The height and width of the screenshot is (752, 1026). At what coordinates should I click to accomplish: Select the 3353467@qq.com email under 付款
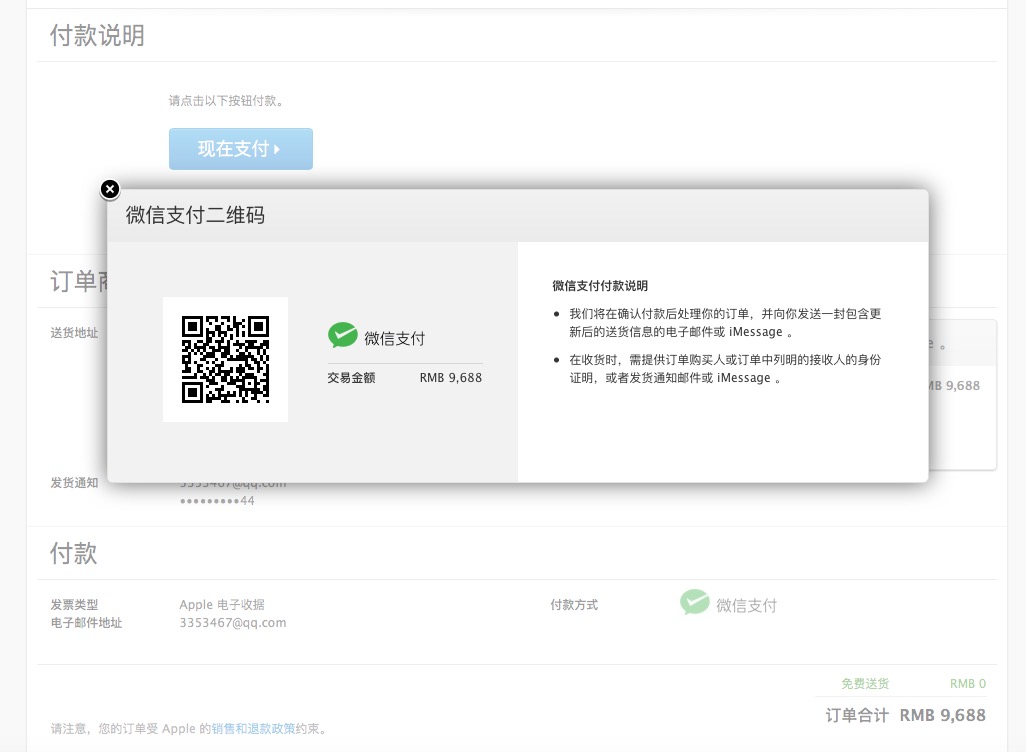[x=233, y=623]
